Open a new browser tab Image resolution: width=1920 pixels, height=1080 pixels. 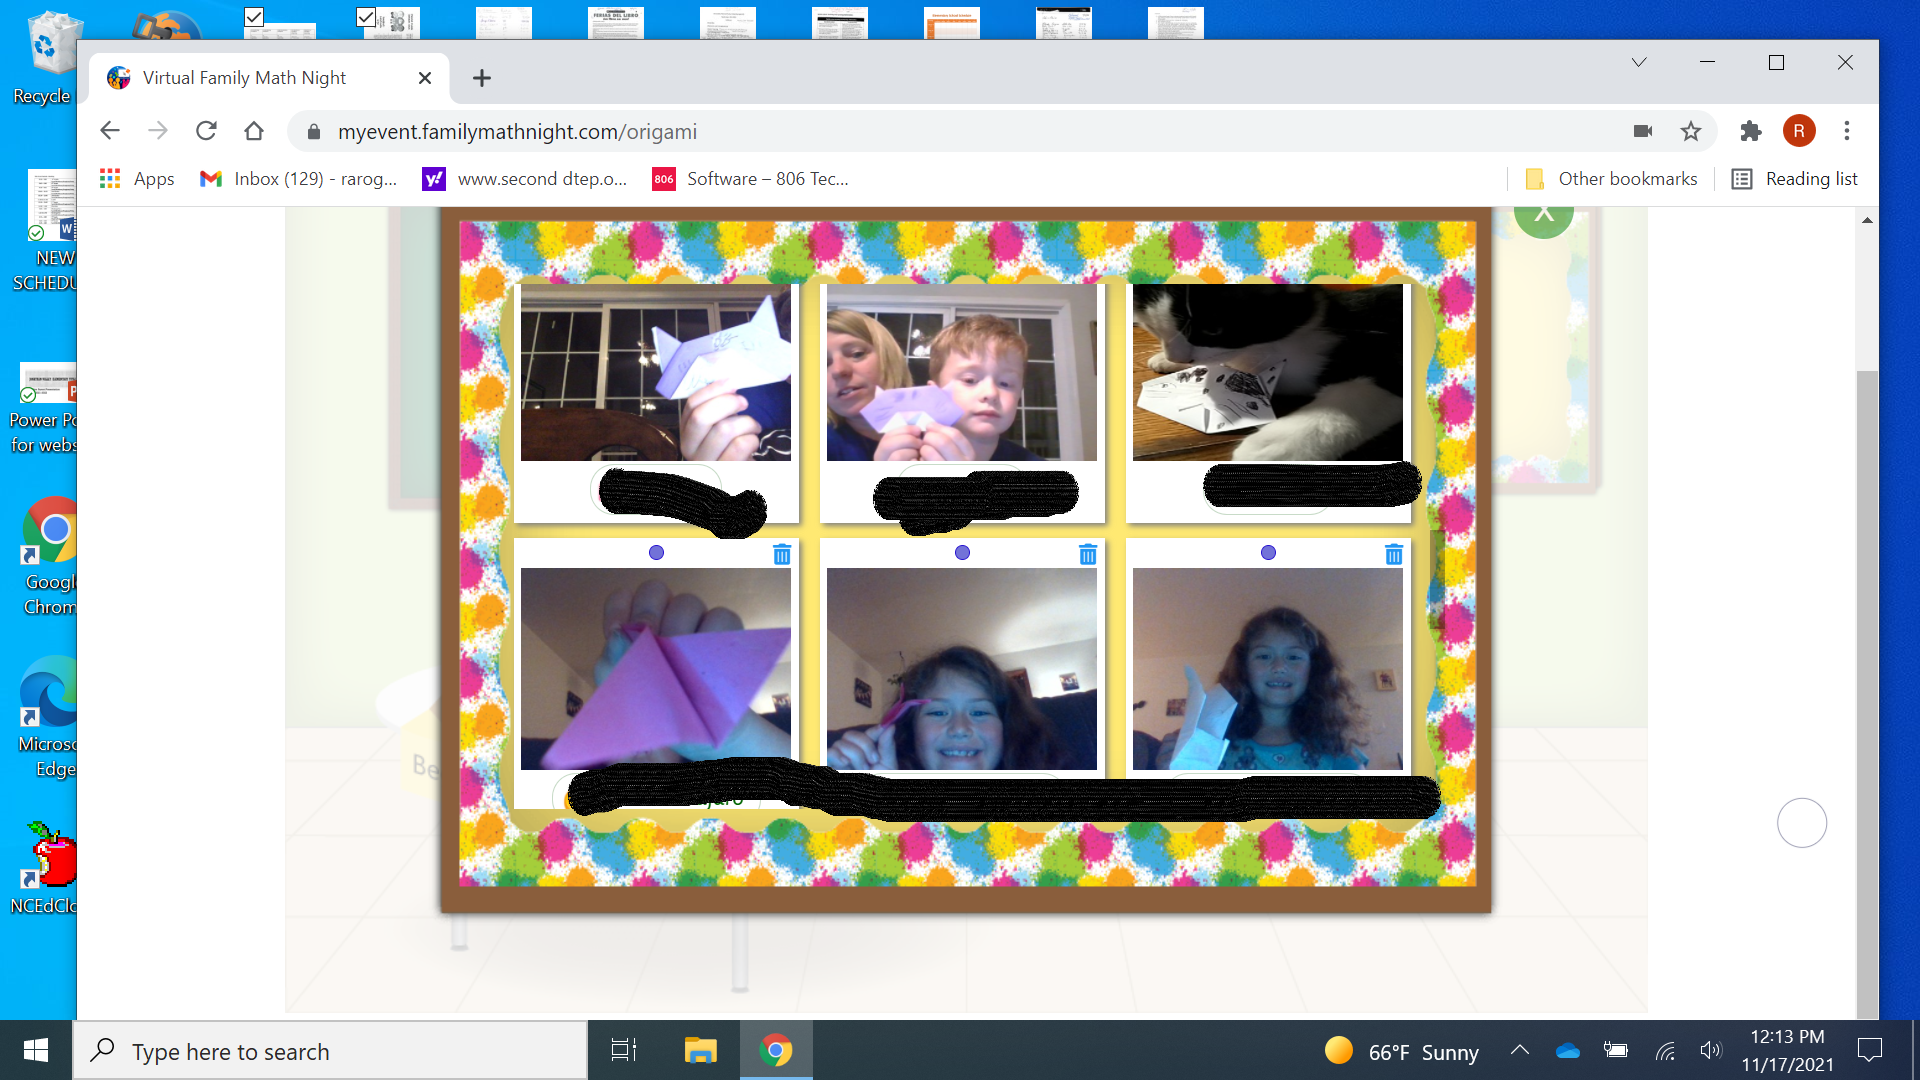[x=482, y=78]
